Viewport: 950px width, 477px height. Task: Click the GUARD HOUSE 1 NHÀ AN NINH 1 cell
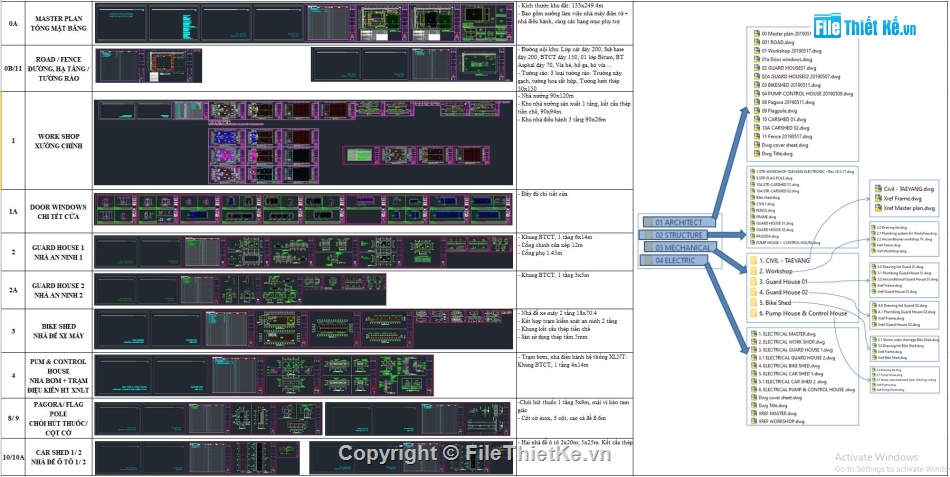click(x=61, y=252)
